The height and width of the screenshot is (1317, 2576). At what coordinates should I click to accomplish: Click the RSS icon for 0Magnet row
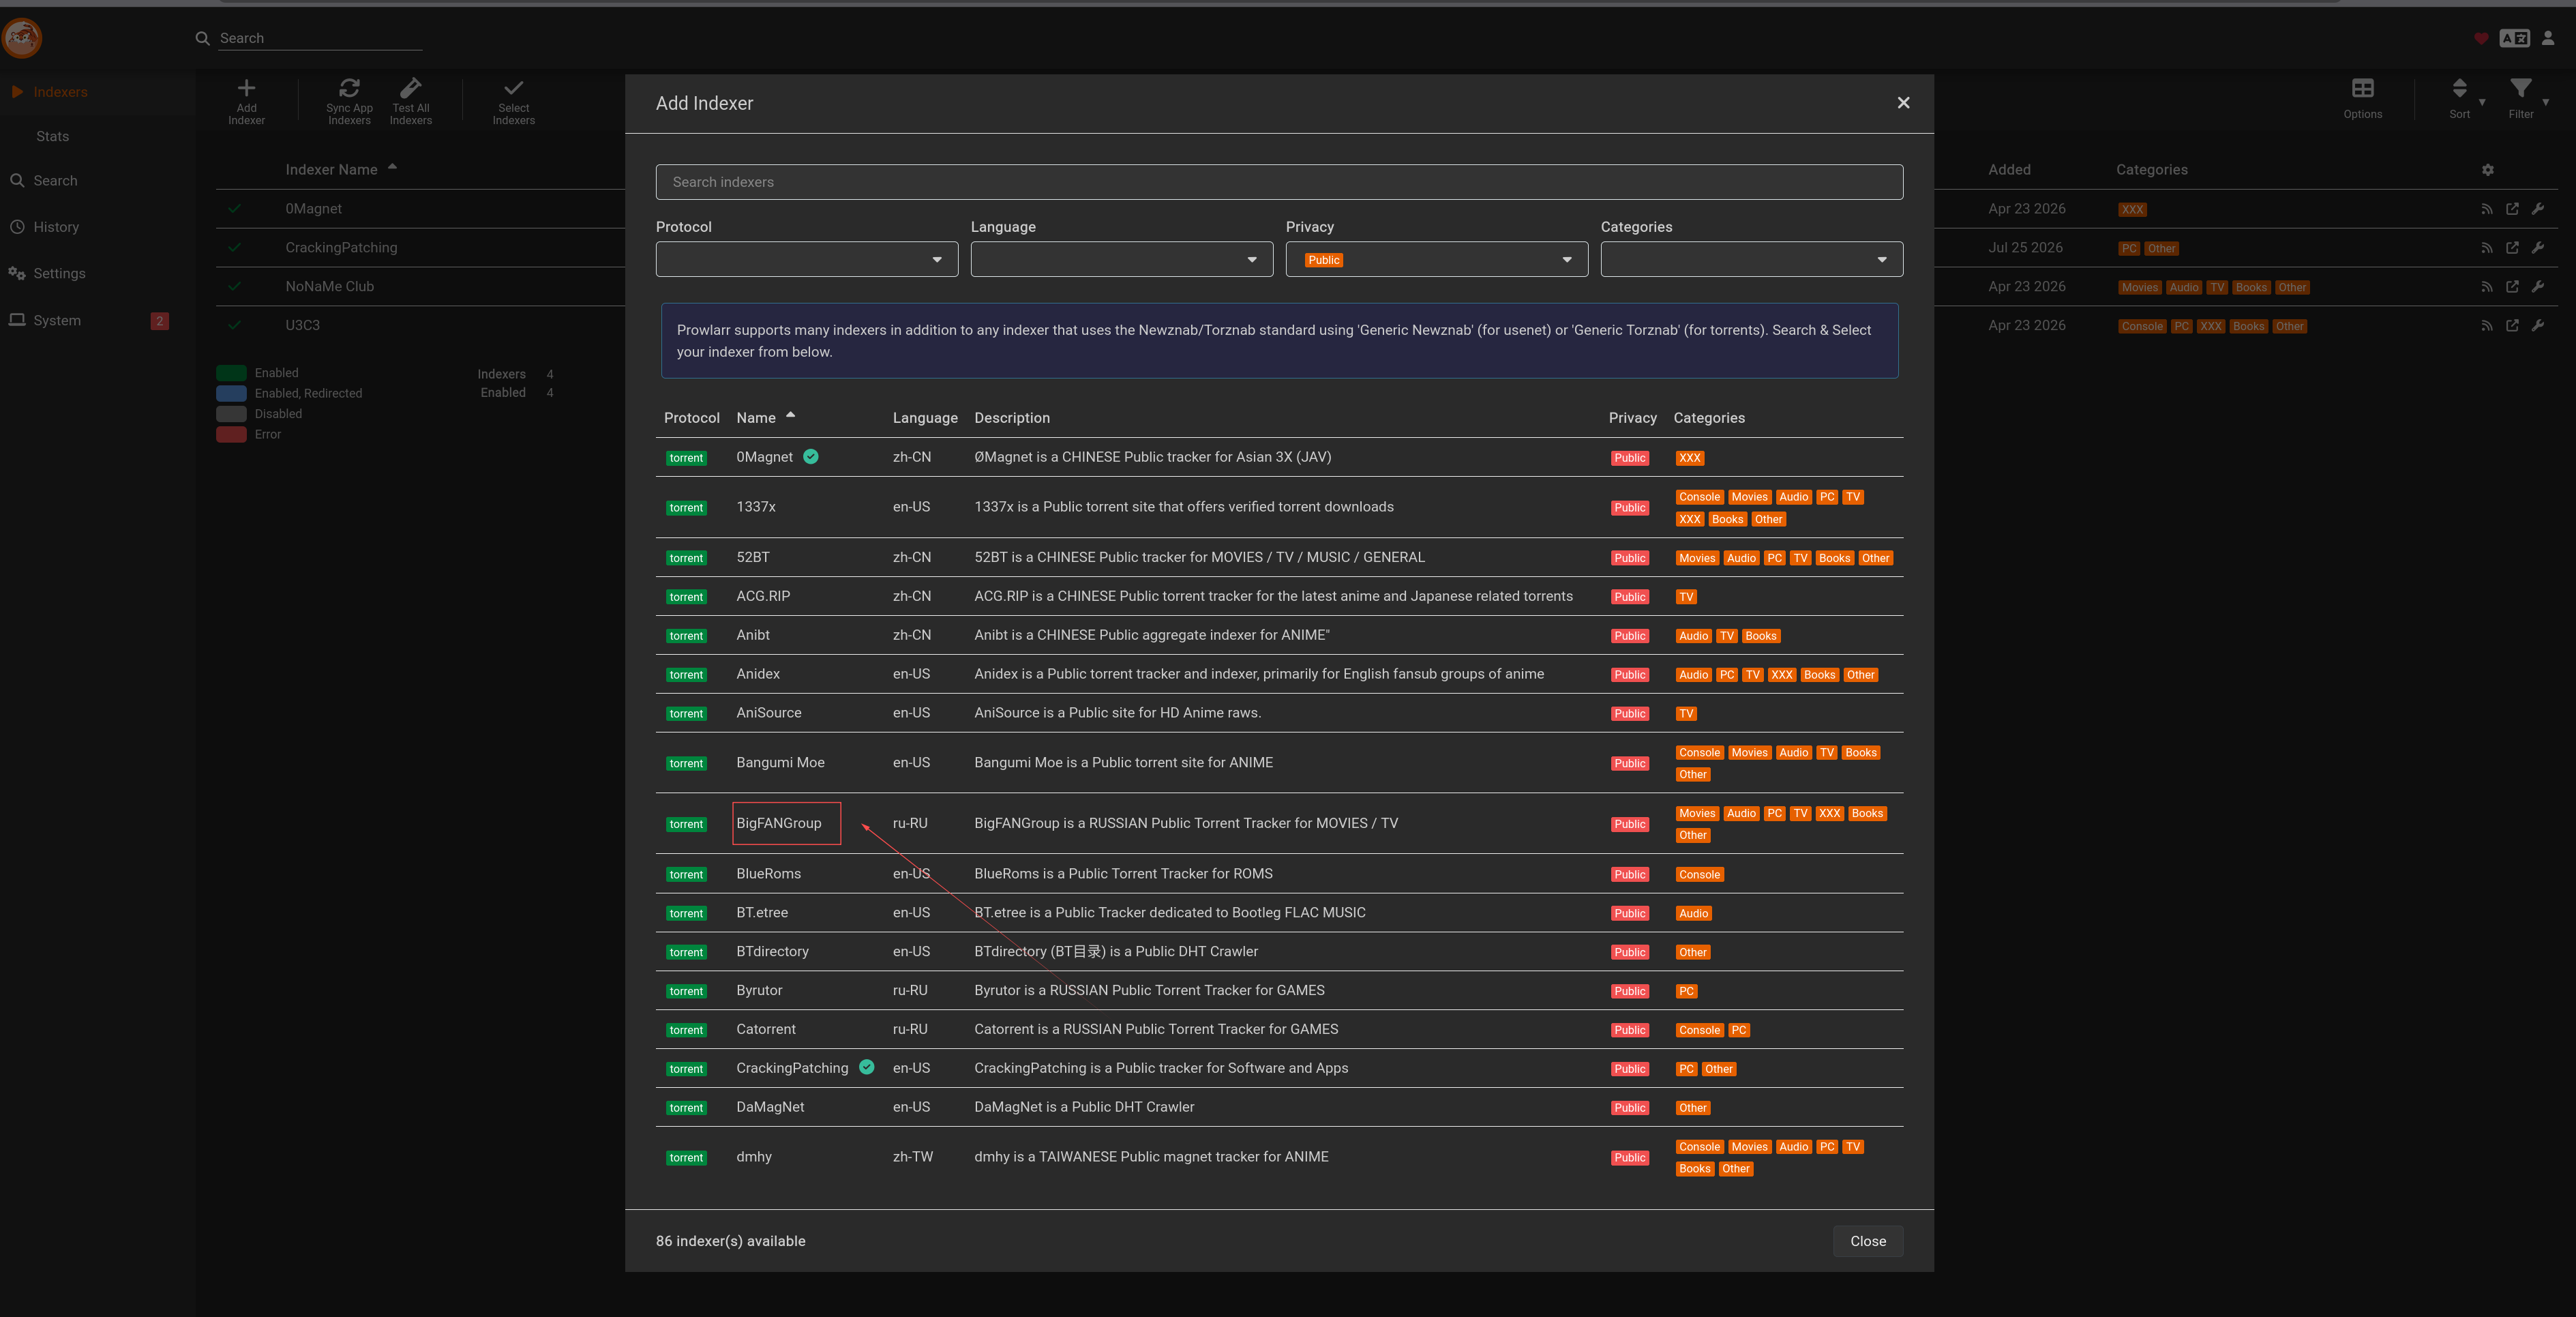[x=2486, y=209]
